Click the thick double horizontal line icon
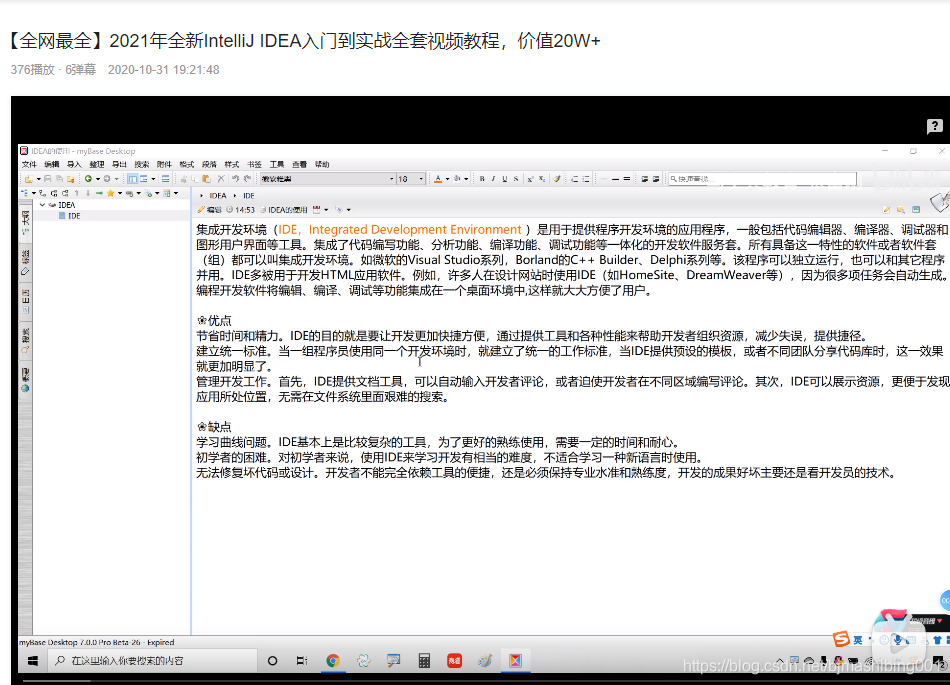950x685 pixels. click(626, 179)
